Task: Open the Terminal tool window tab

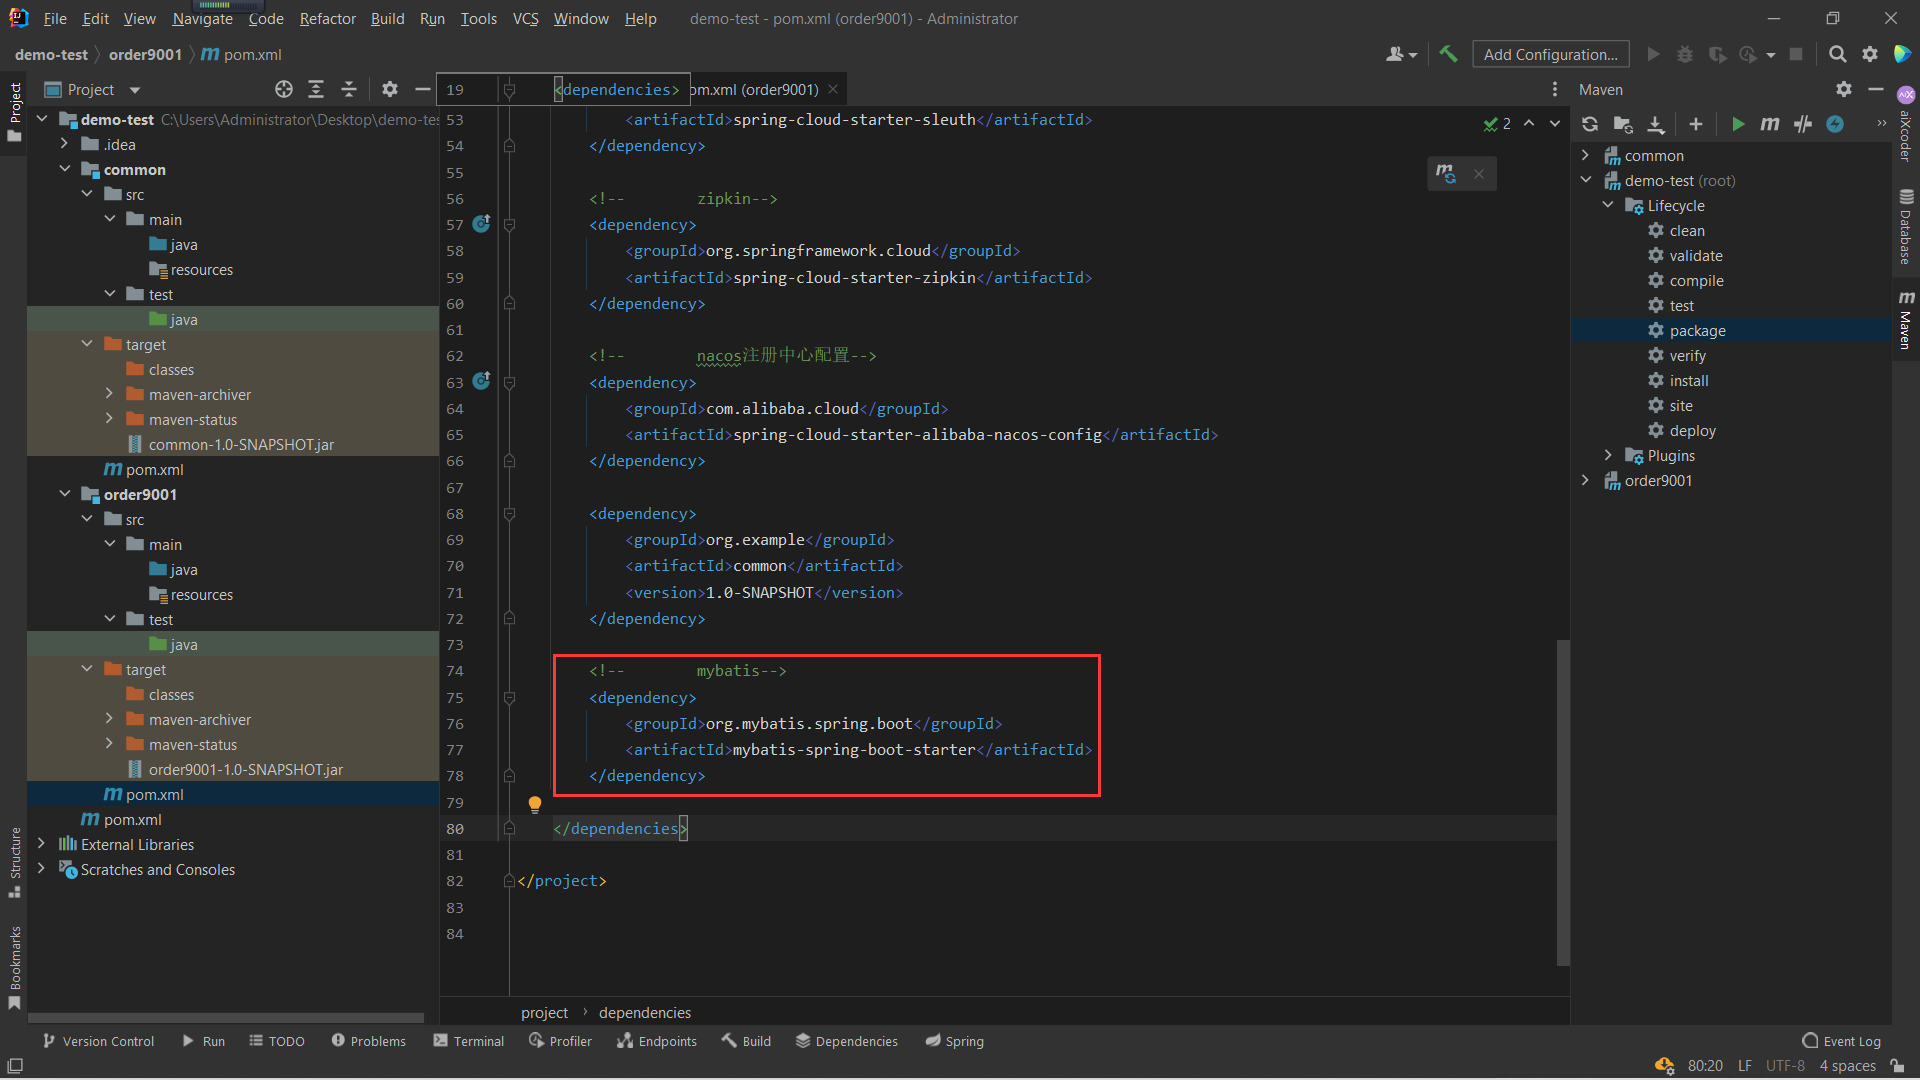Action: click(x=468, y=1041)
